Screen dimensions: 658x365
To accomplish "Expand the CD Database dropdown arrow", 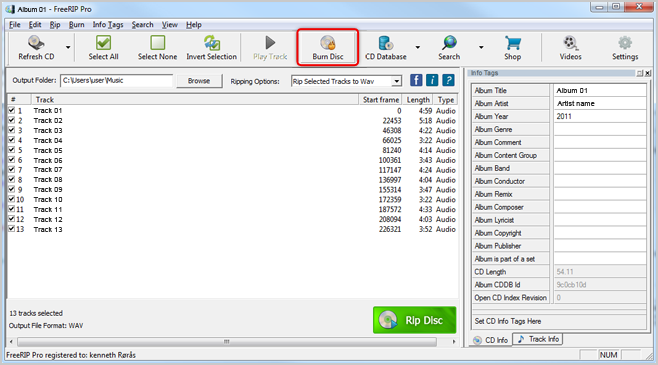I will tap(418, 47).
